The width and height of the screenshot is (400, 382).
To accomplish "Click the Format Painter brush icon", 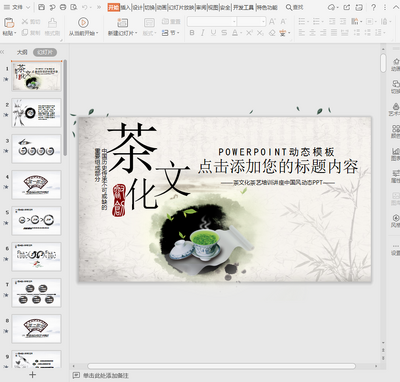I will click(x=52, y=23).
